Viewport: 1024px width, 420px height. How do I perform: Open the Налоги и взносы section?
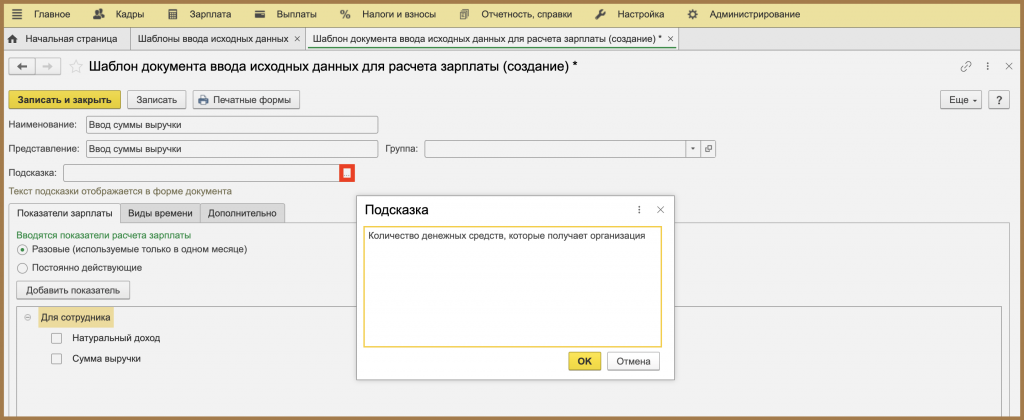tap(388, 14)
